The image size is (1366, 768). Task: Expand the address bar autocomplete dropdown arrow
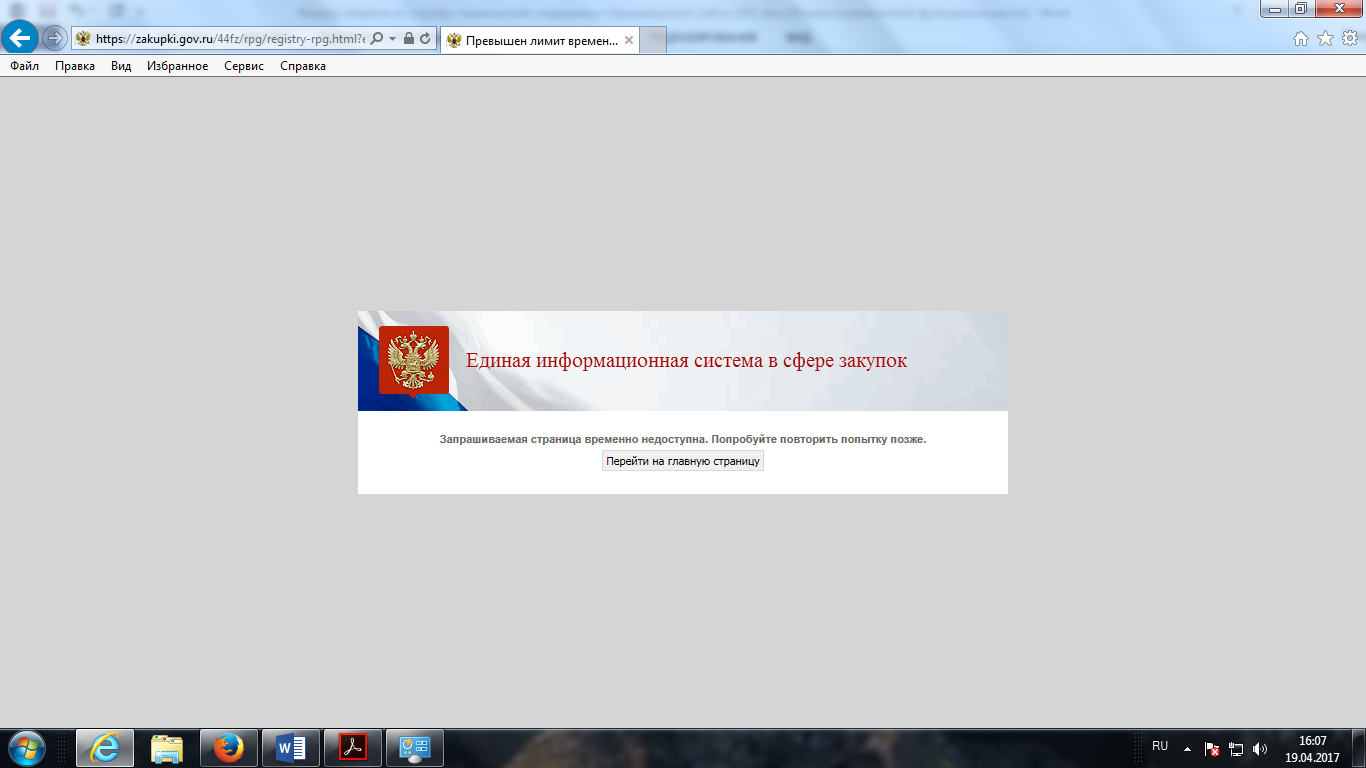[393, 39]
